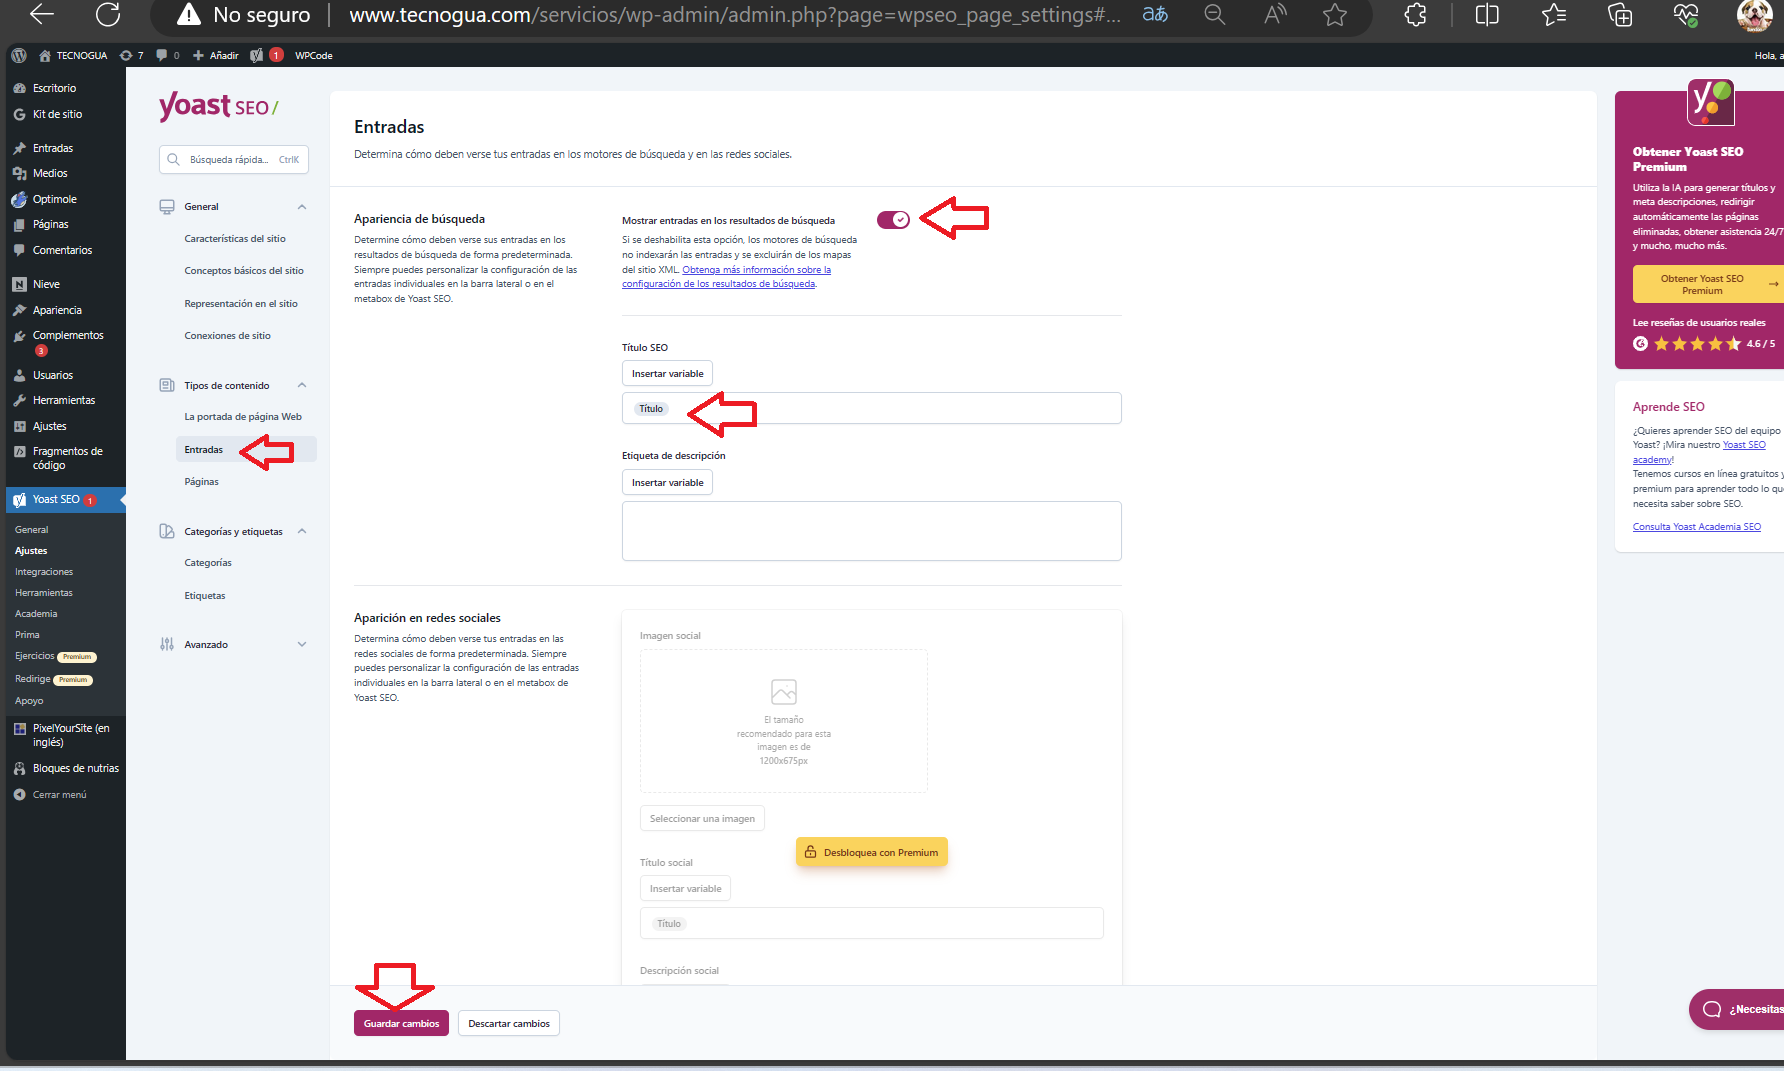The width and height of the screenshot is (1784, 1071).
Task: Open Representación en el sitio
Action: point(241,303)
